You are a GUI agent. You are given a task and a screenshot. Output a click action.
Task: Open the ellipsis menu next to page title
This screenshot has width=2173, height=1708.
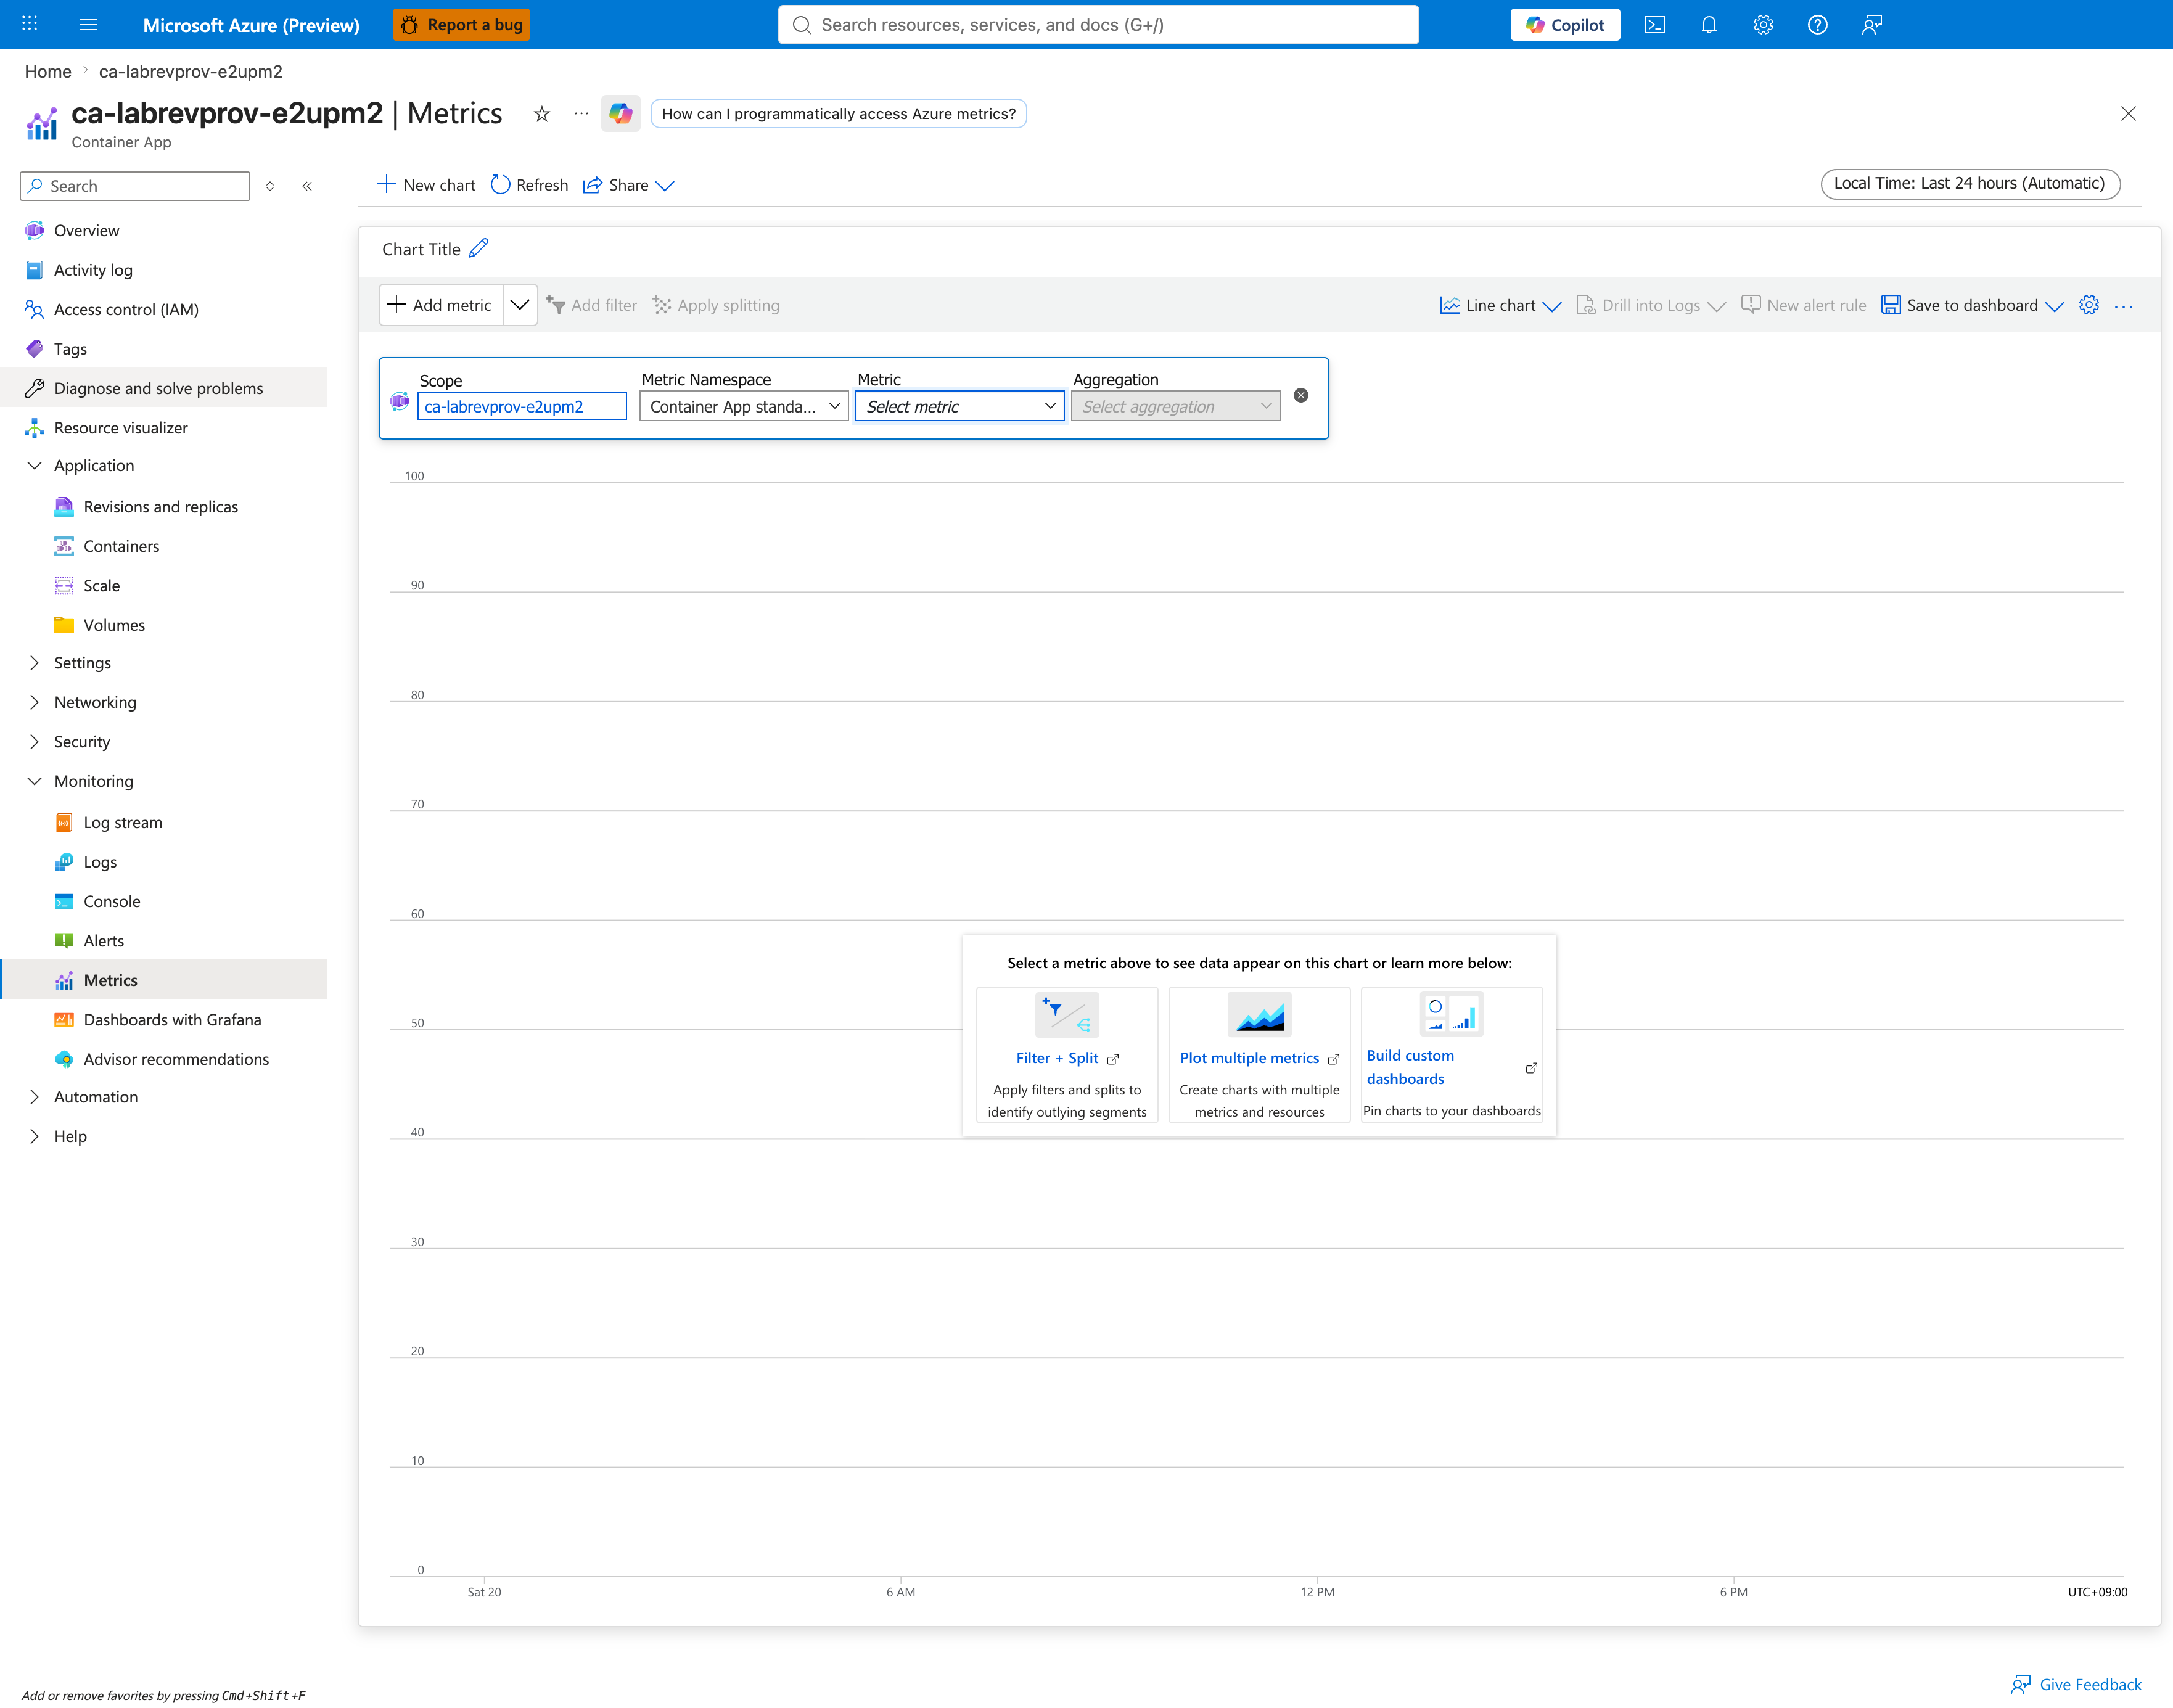[x=581, y=114]
